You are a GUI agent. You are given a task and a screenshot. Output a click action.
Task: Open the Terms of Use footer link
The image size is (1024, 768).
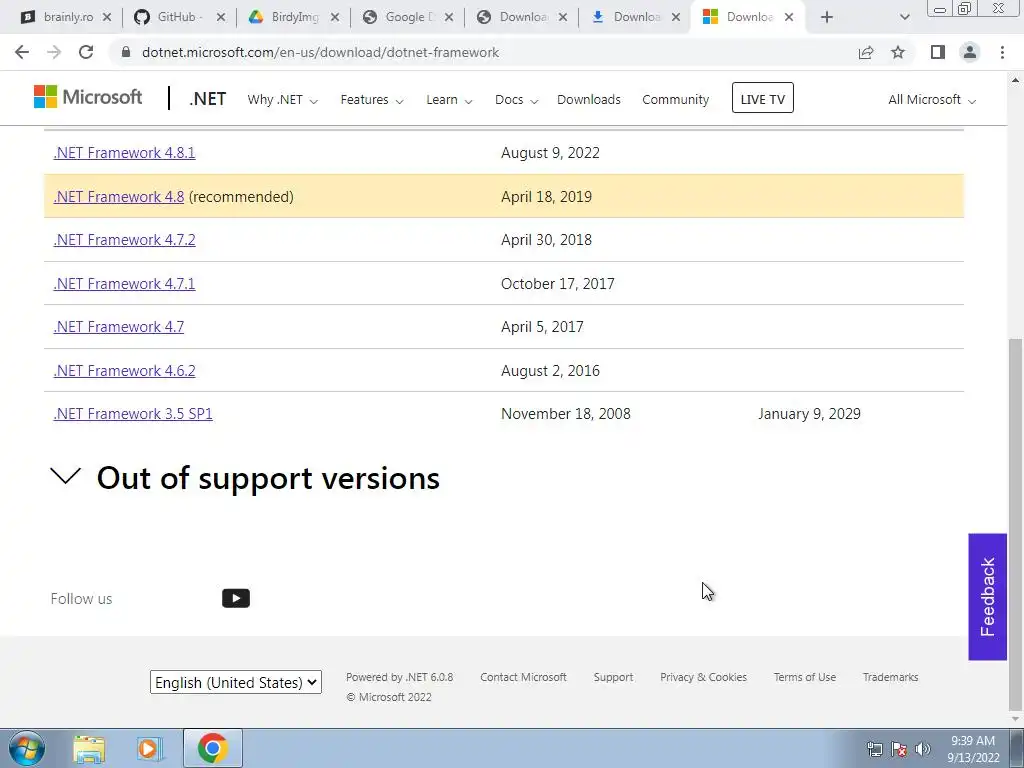tap(805, 677)
